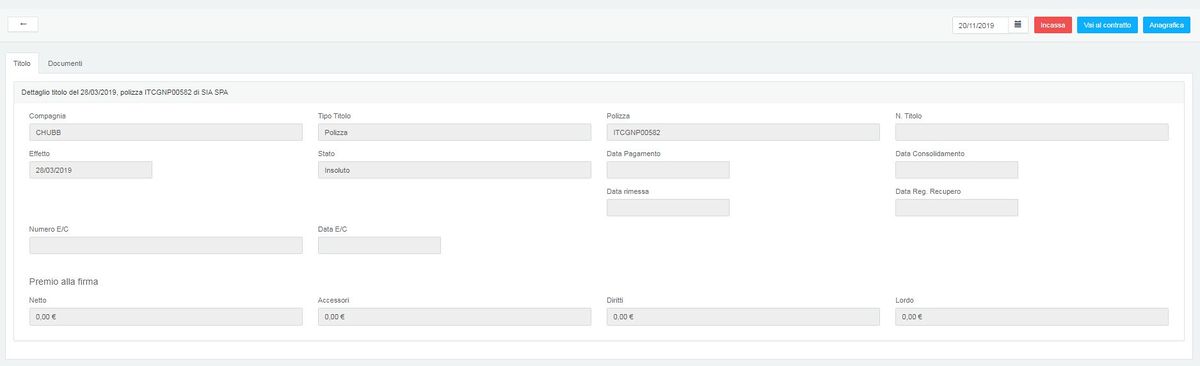
Task: Focus the Data Pagamento field
Action: 668,170
